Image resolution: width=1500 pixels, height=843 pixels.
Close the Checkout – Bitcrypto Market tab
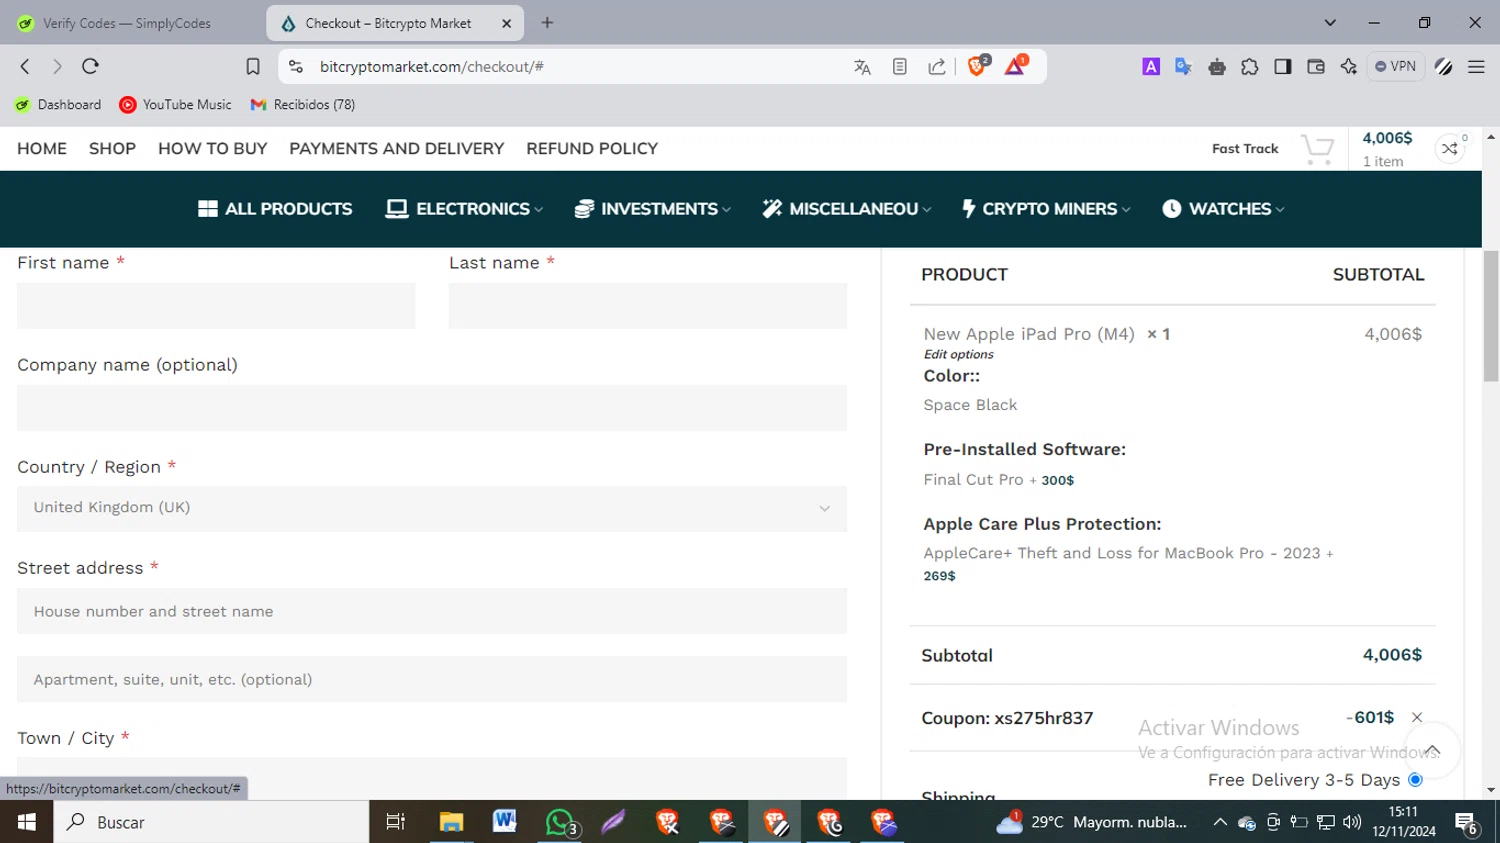click(x=506, y=23)
